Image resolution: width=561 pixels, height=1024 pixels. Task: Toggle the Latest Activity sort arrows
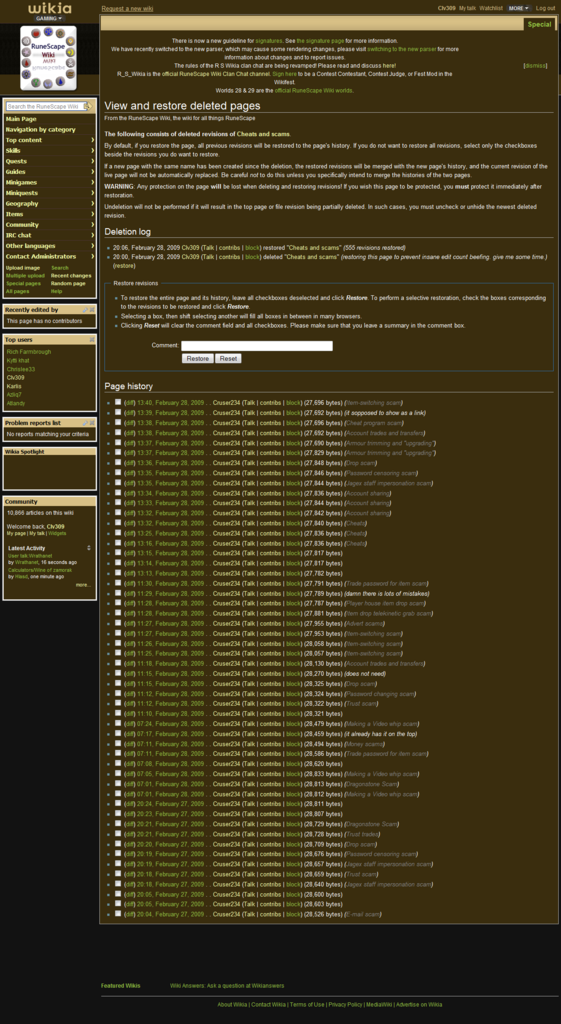(x=89, y=548)
